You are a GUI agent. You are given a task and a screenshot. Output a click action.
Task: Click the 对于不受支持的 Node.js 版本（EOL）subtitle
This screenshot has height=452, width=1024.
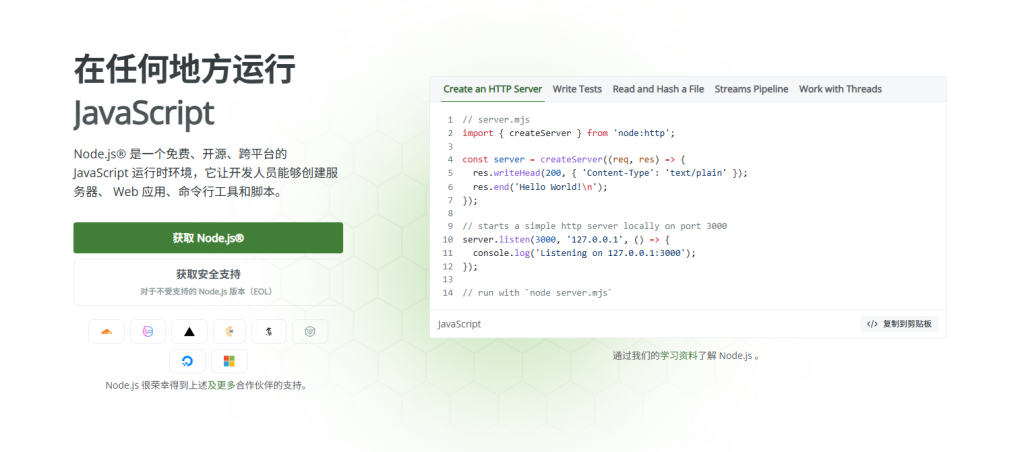206,291
